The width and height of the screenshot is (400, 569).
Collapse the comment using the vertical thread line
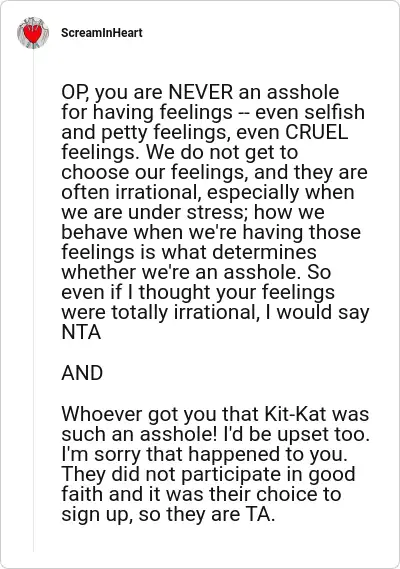[33, 301]
